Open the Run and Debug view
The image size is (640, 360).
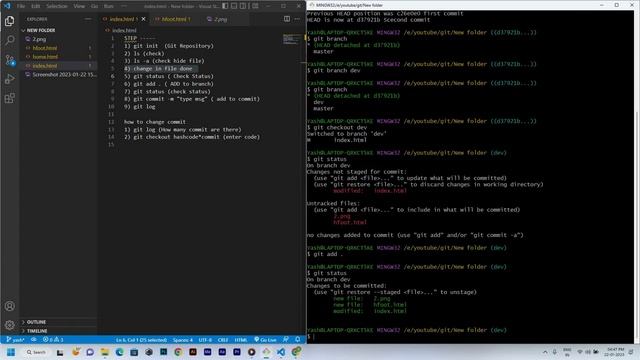click(x=9, y=79)
